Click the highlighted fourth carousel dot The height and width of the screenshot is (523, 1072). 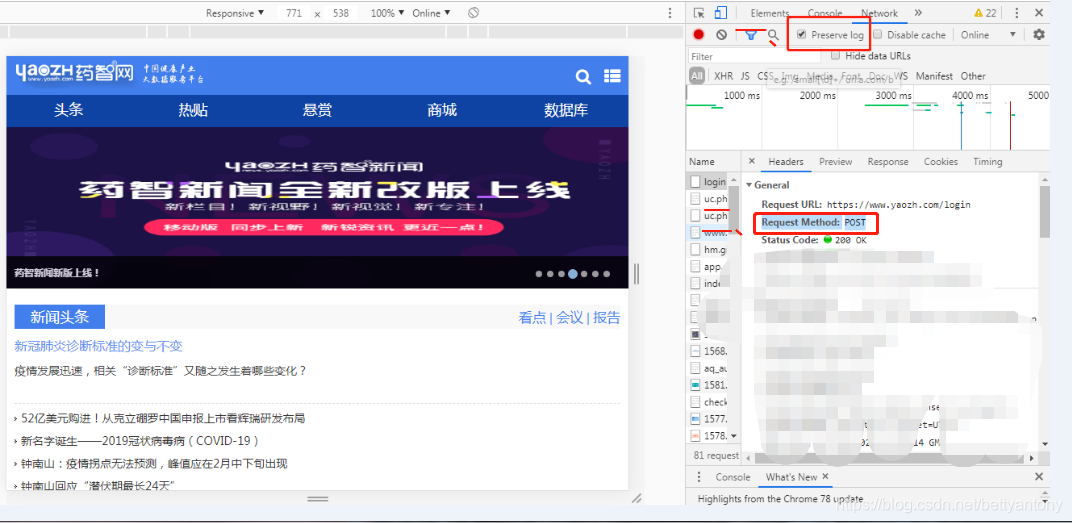click(x=573, y=273)
